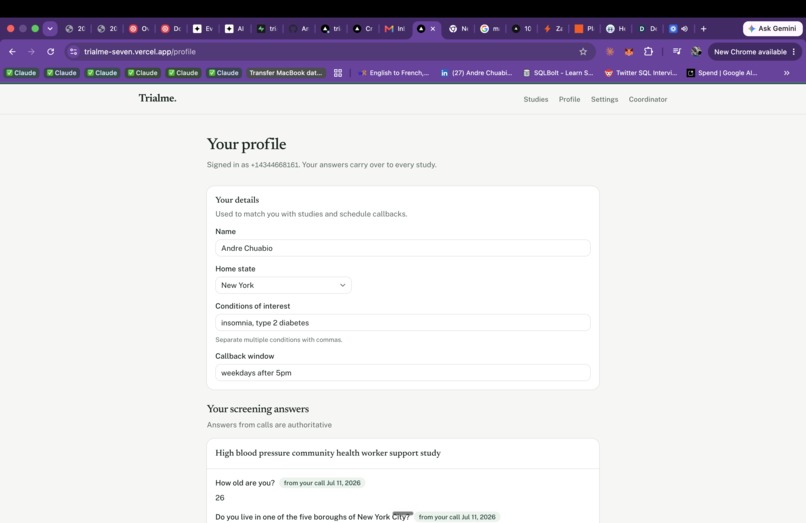Click the Trialme. logo
Viewport: 806px width, 523px height.
(x=157, y=98)
